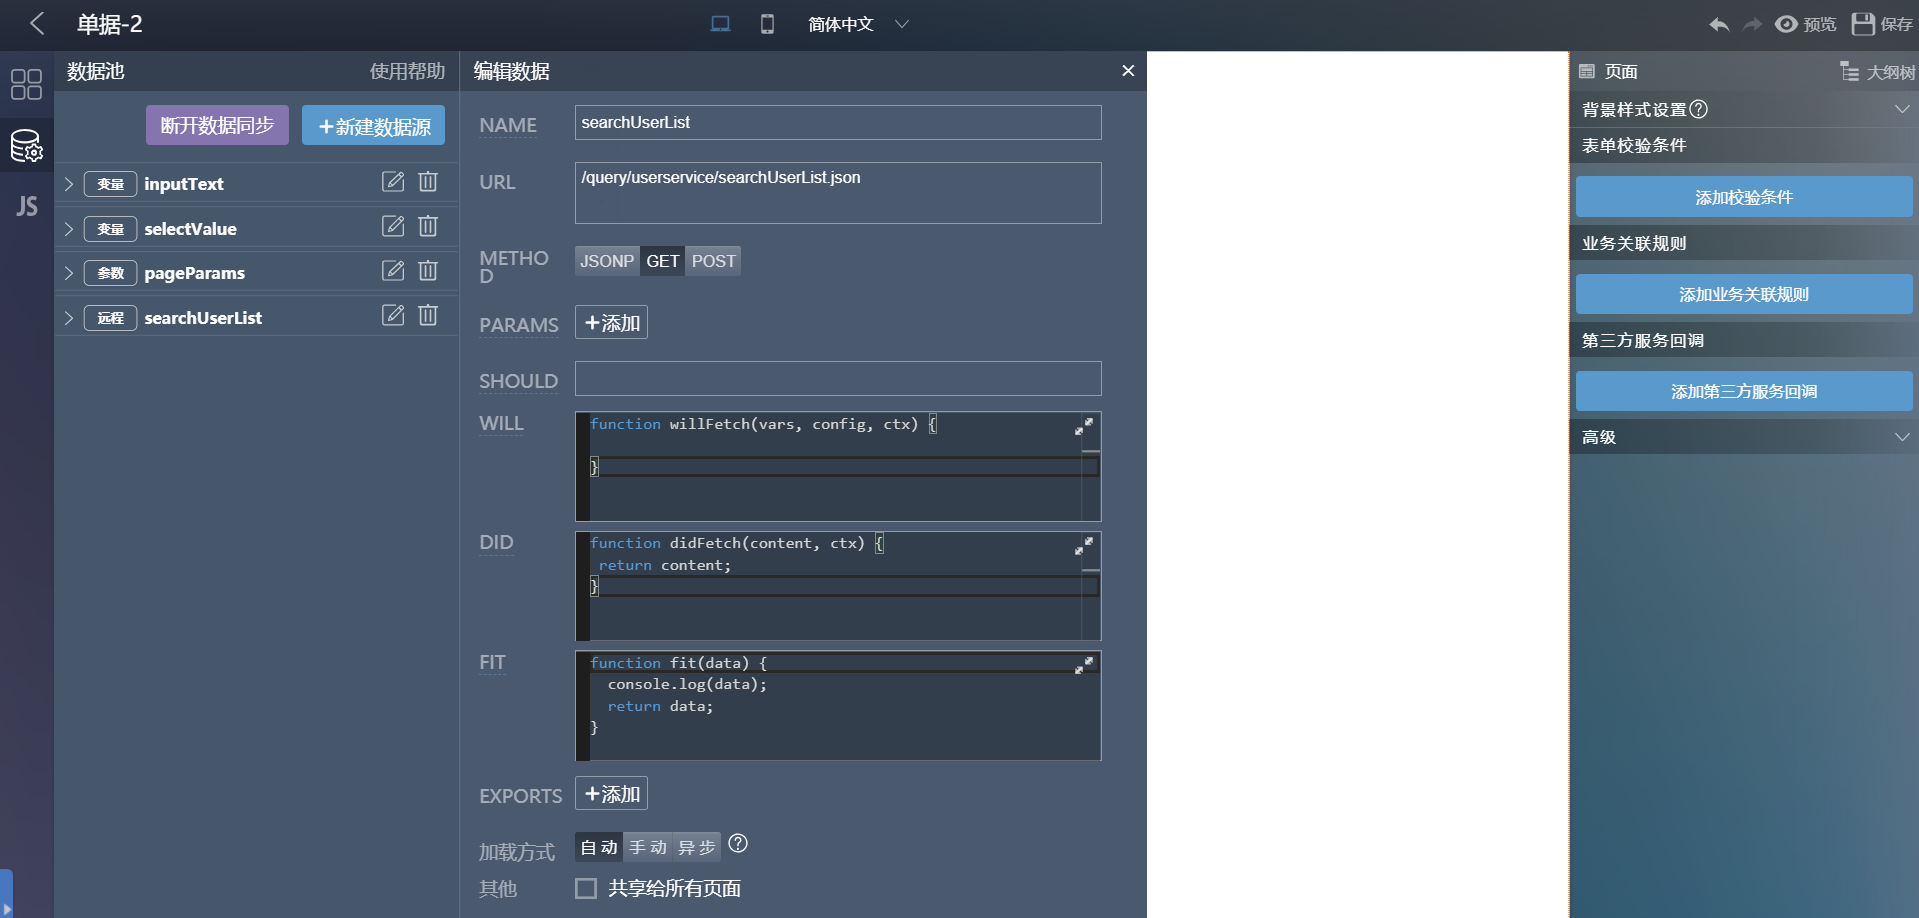Expand the DID code editor fullscreen
This screenshot has width=1919, height=918.
pos(1084,546)
